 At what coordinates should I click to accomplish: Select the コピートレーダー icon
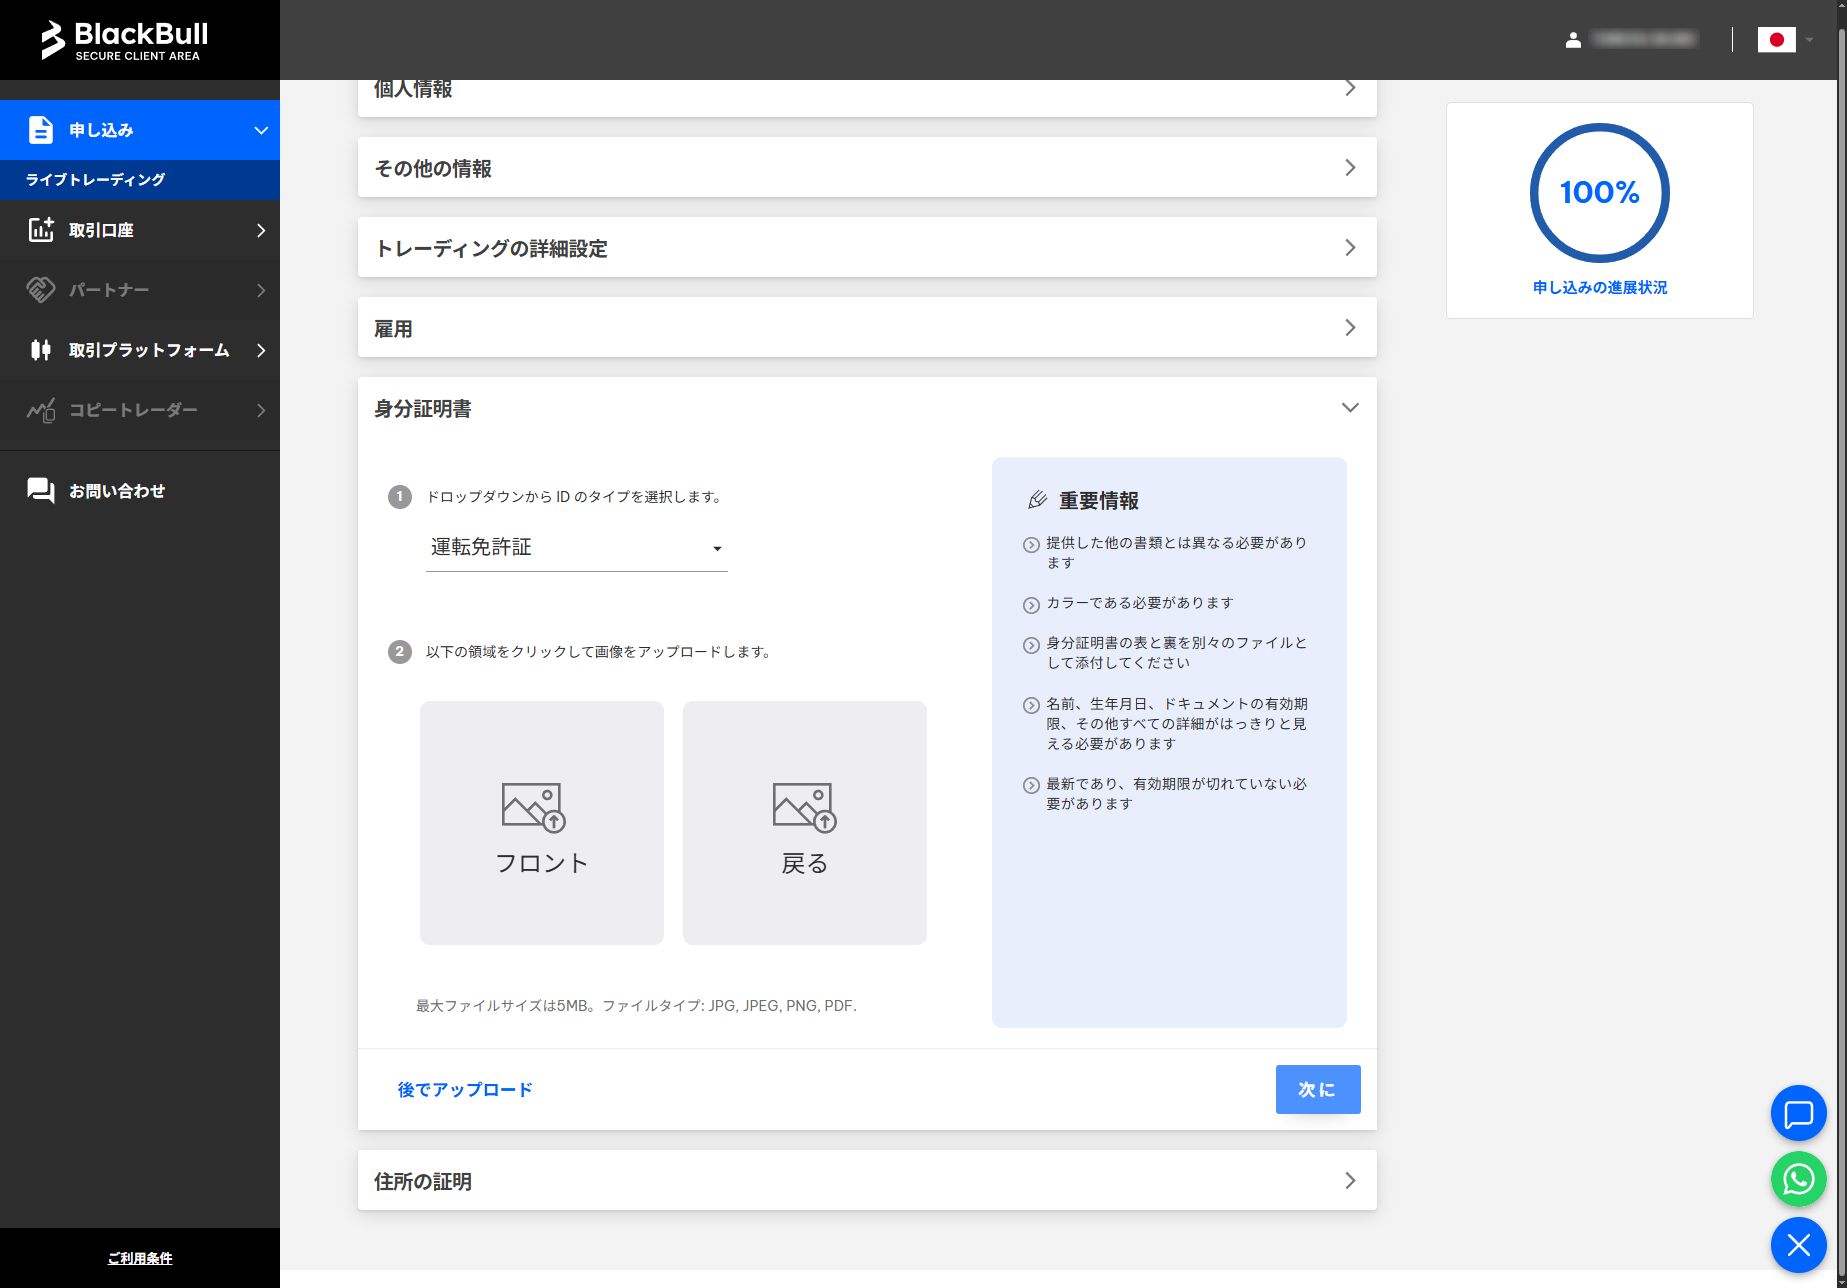click(x=39, y=410)
